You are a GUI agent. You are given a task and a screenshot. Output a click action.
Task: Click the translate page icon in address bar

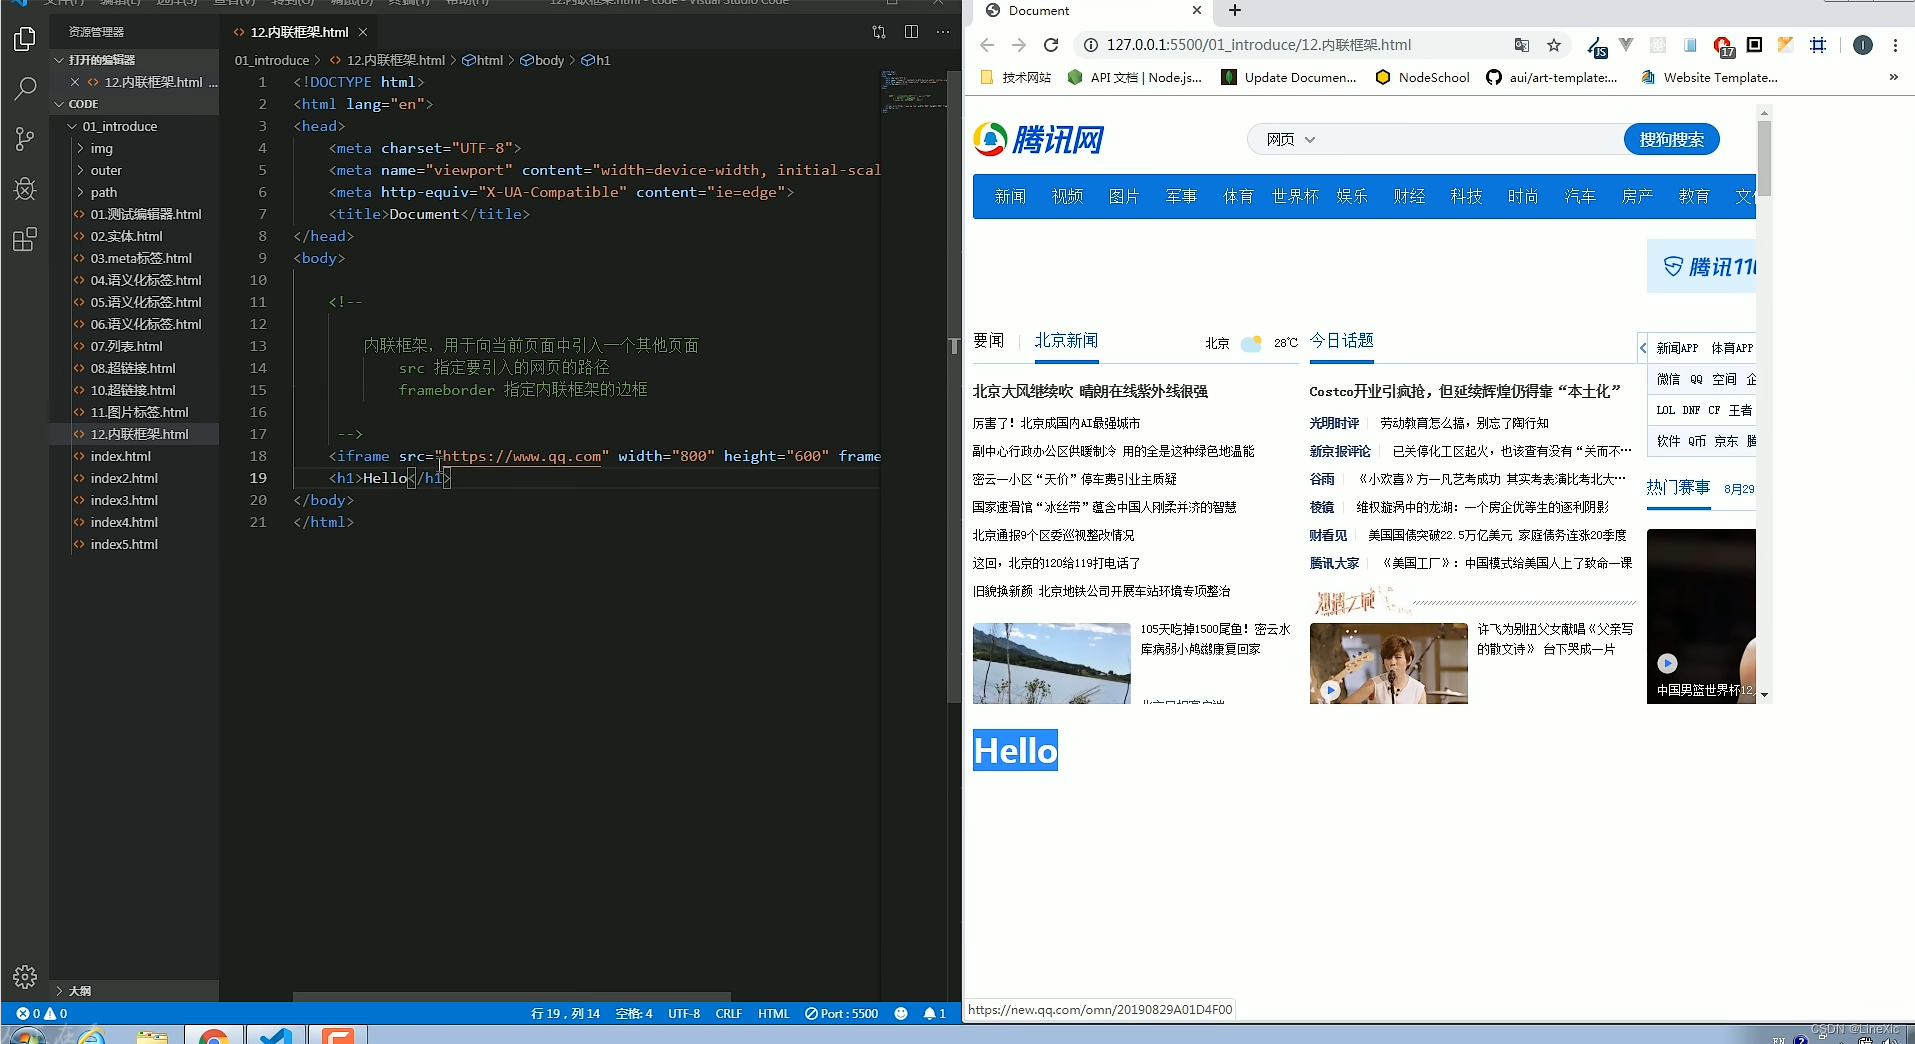pyautogui.click(x=1522, y=45)
